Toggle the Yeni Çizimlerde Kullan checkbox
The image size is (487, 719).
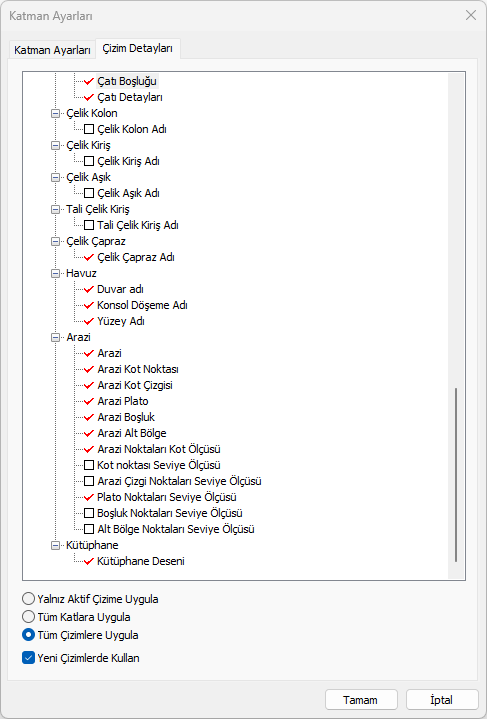pos(28,658)
